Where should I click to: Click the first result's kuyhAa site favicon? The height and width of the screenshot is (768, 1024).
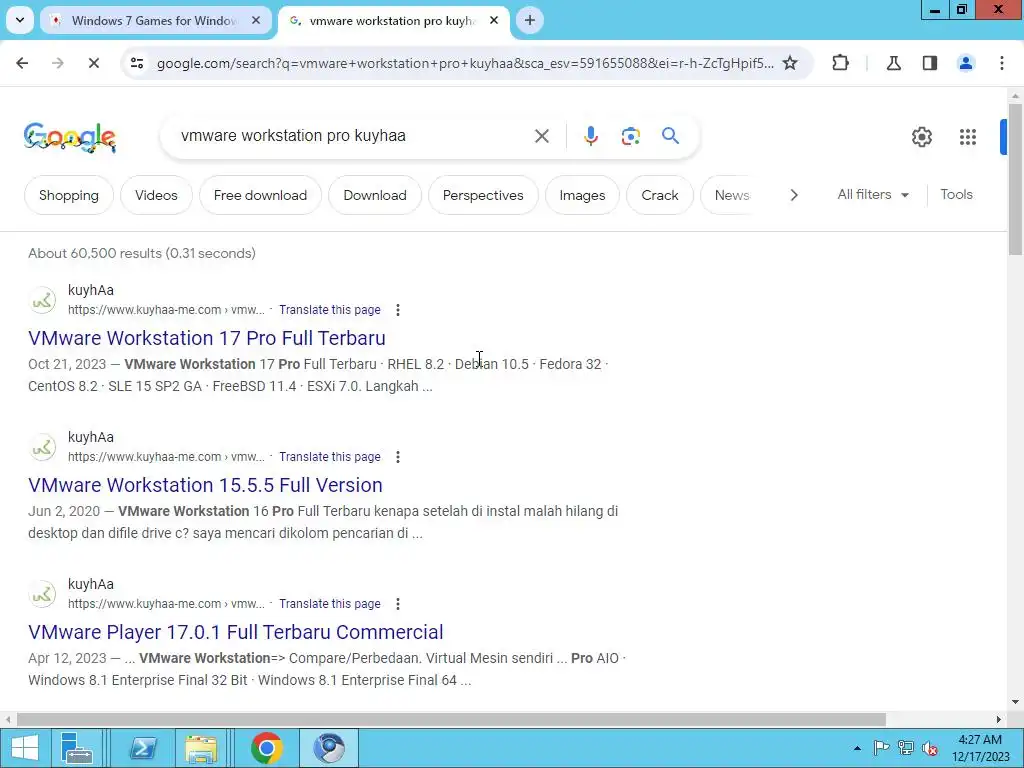click(x=42, y=300)
